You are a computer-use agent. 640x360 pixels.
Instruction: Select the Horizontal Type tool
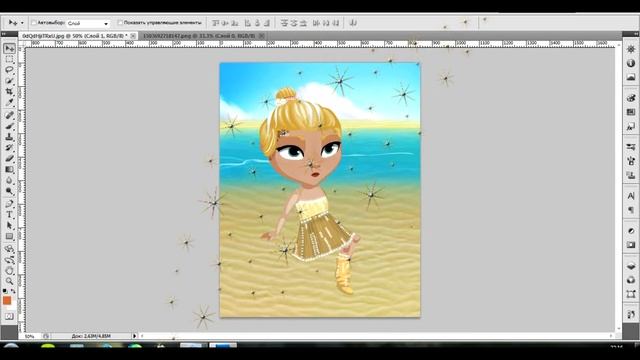9,215
